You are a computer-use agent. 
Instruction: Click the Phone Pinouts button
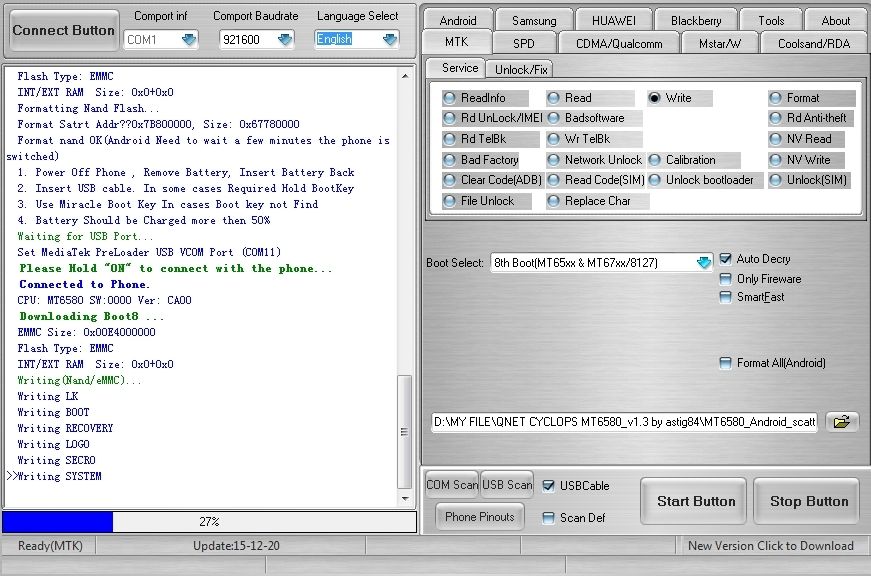tap(480, 517)
